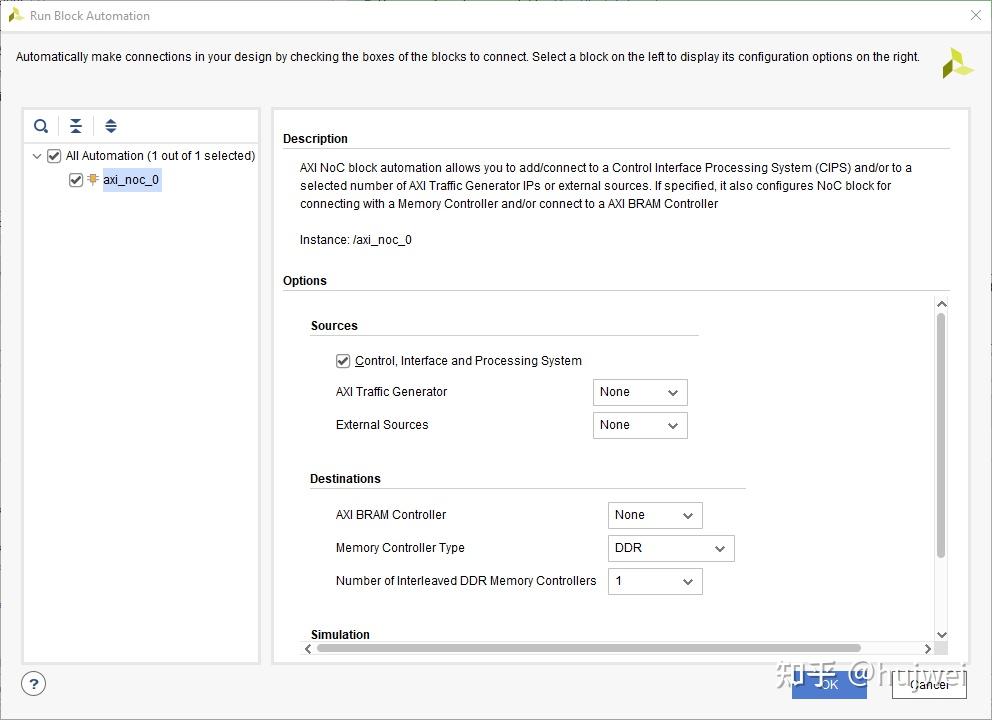Image resolution: width=992 pixels, height=720 pixels.
Task: Toggle the All Automation checkbox
Action: [x=54, y=156]
